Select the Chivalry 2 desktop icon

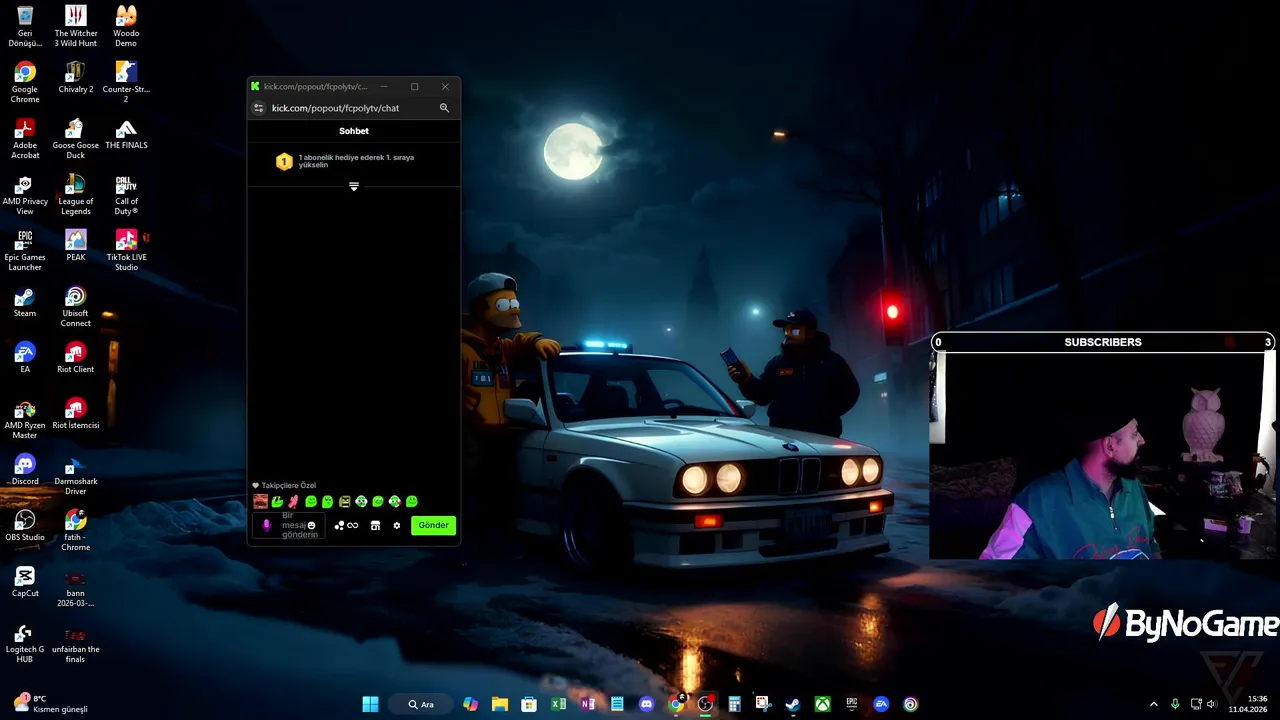[76, 78]
